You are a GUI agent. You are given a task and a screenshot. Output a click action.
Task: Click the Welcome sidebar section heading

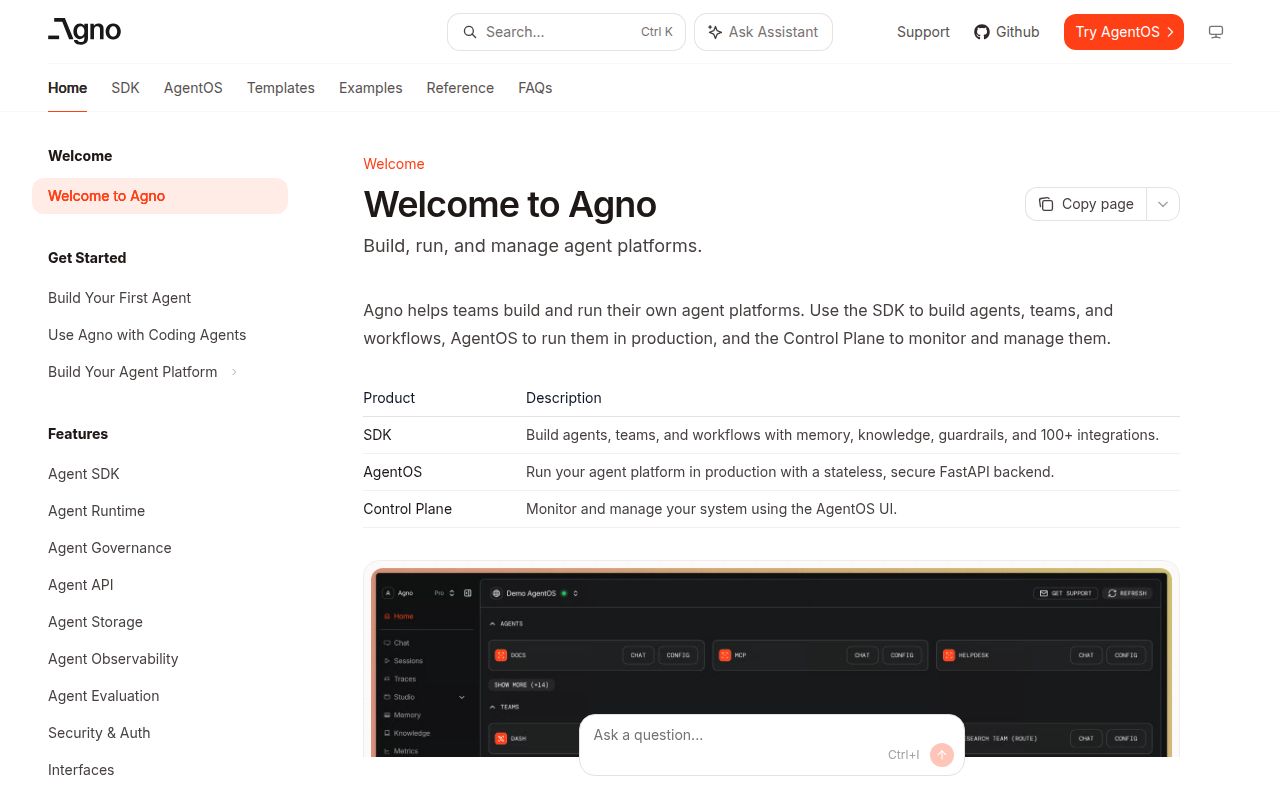click(x=80, y=156)
